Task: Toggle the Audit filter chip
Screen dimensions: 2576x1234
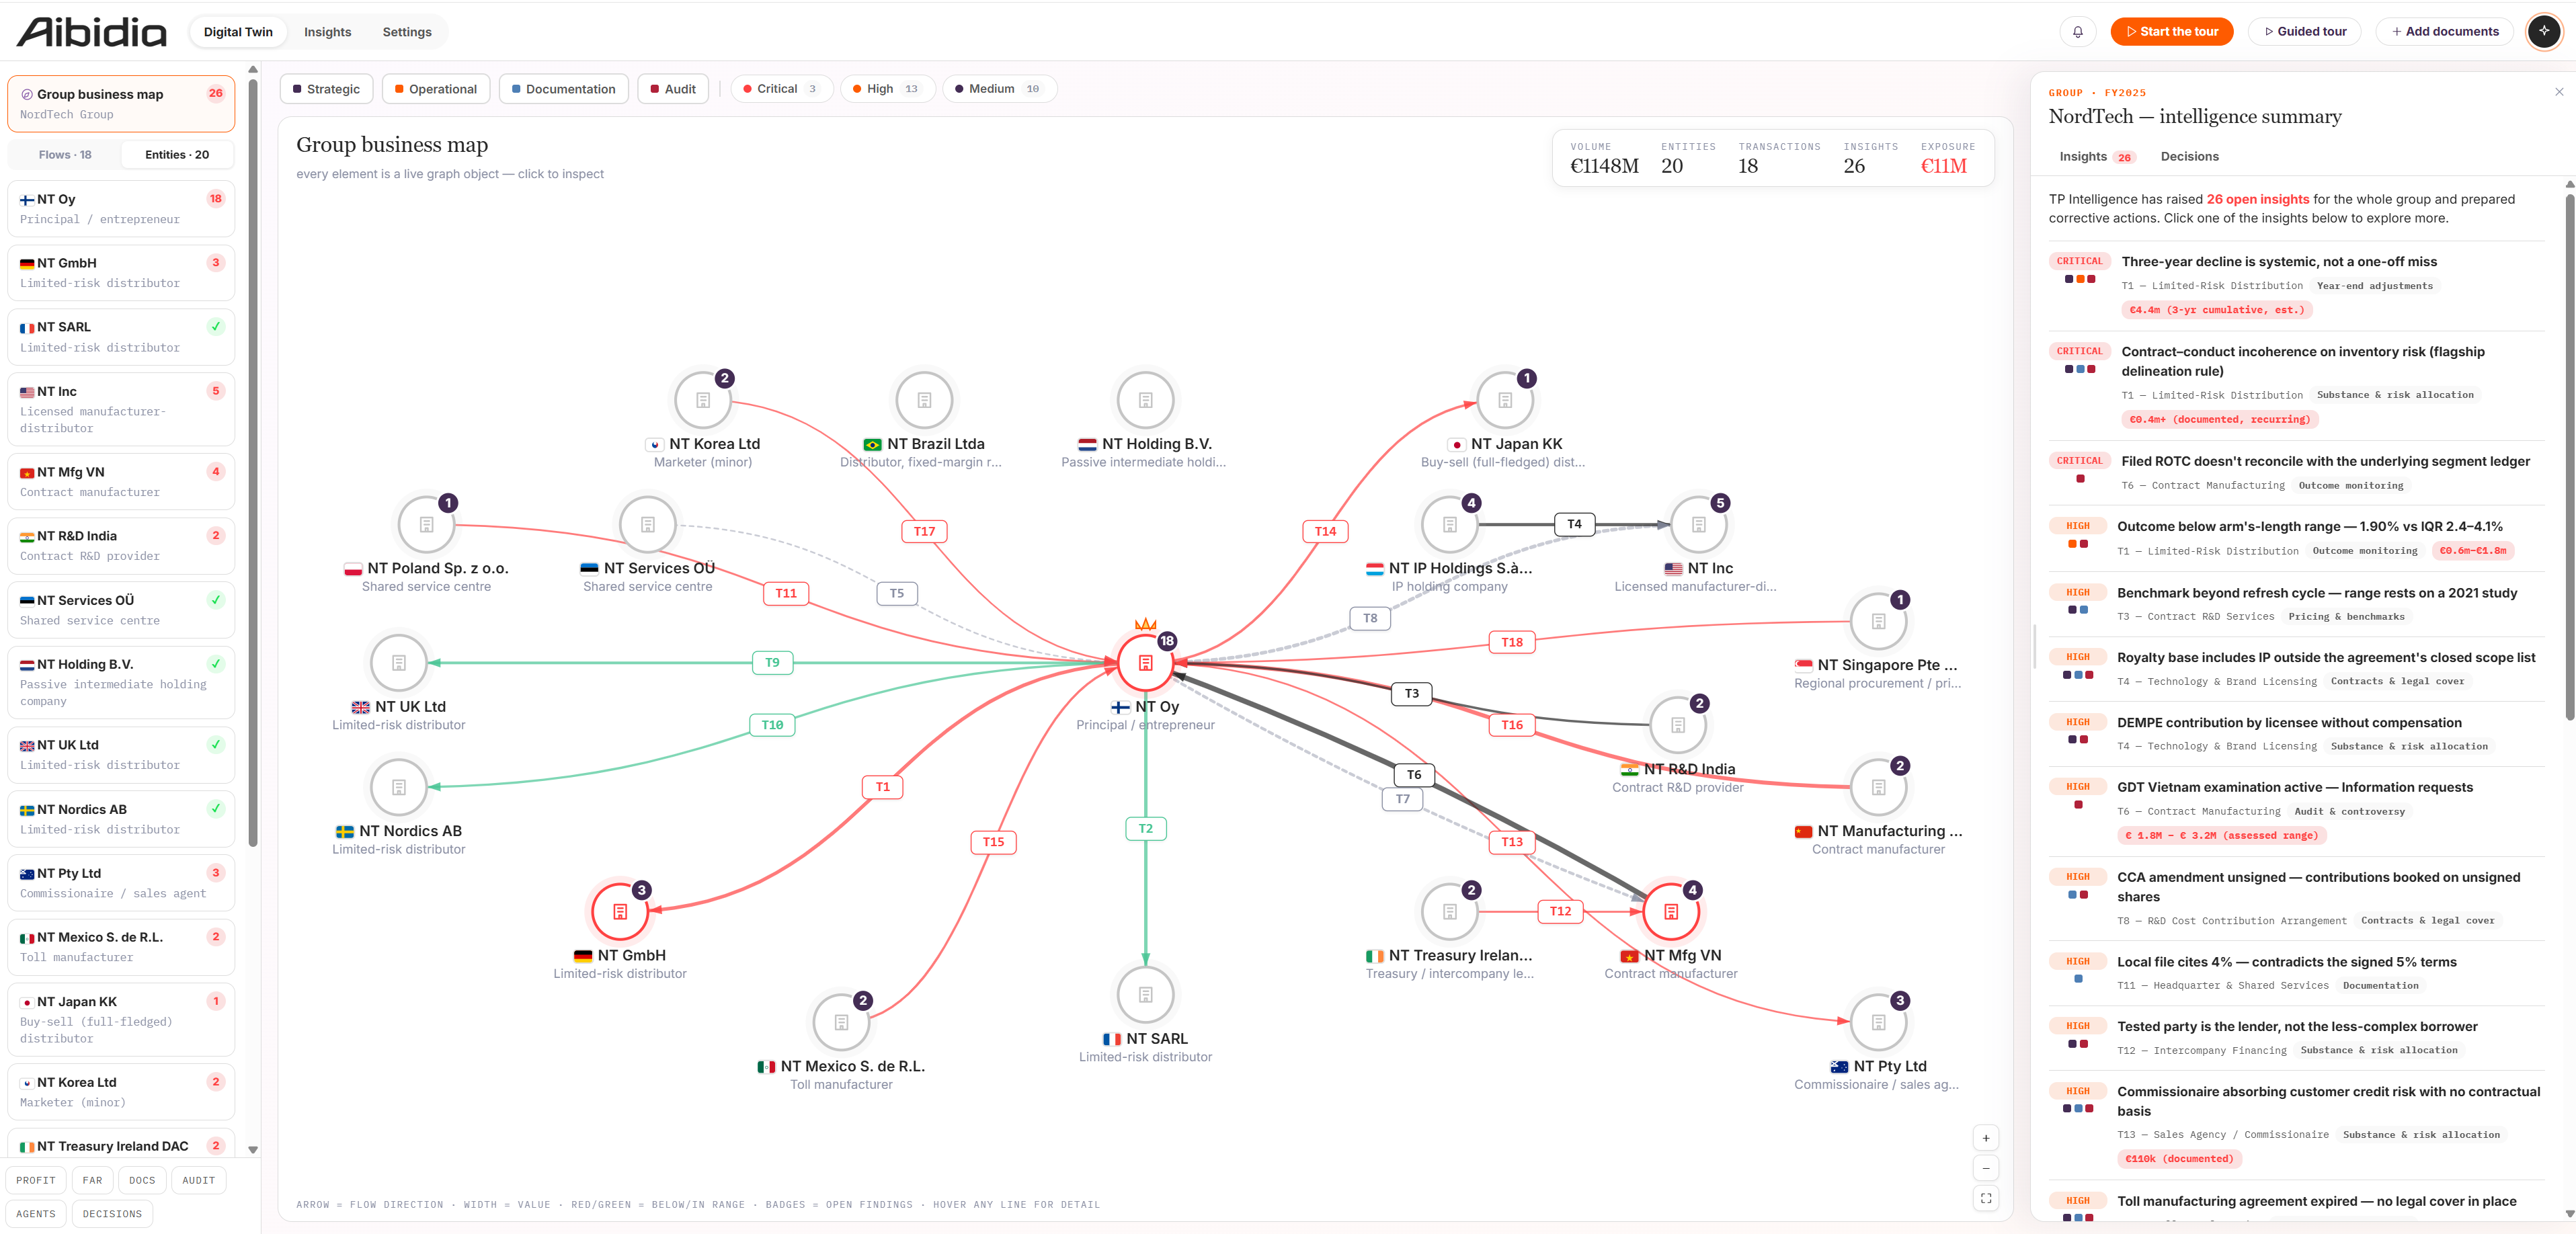Action: click(673, 89)
